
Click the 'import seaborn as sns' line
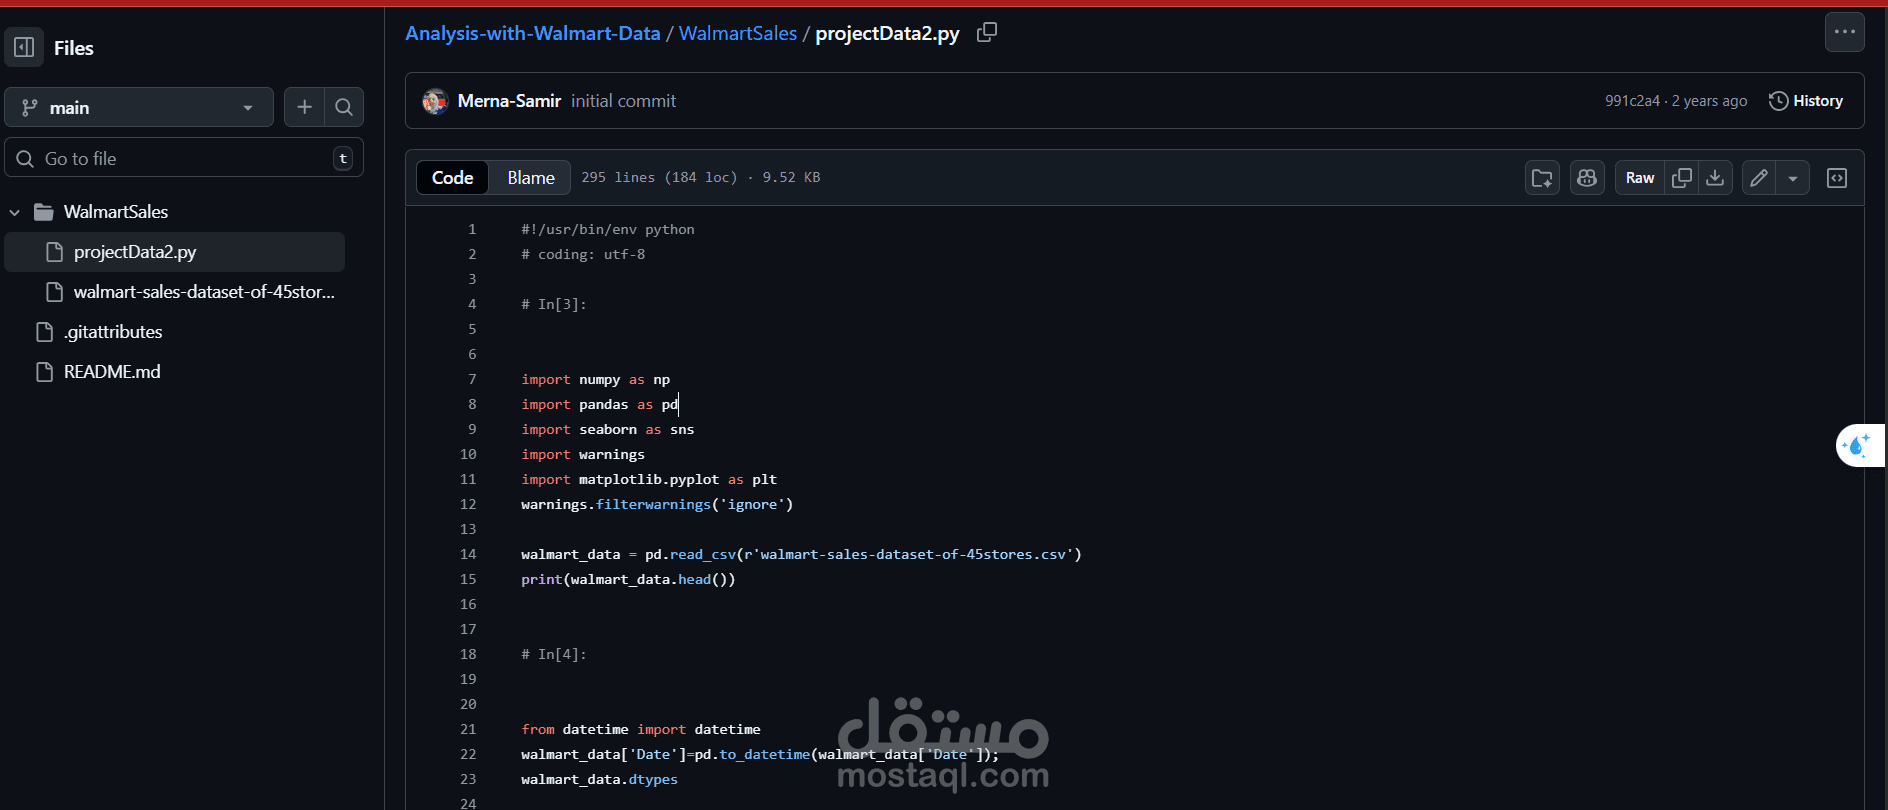point(608,429)
